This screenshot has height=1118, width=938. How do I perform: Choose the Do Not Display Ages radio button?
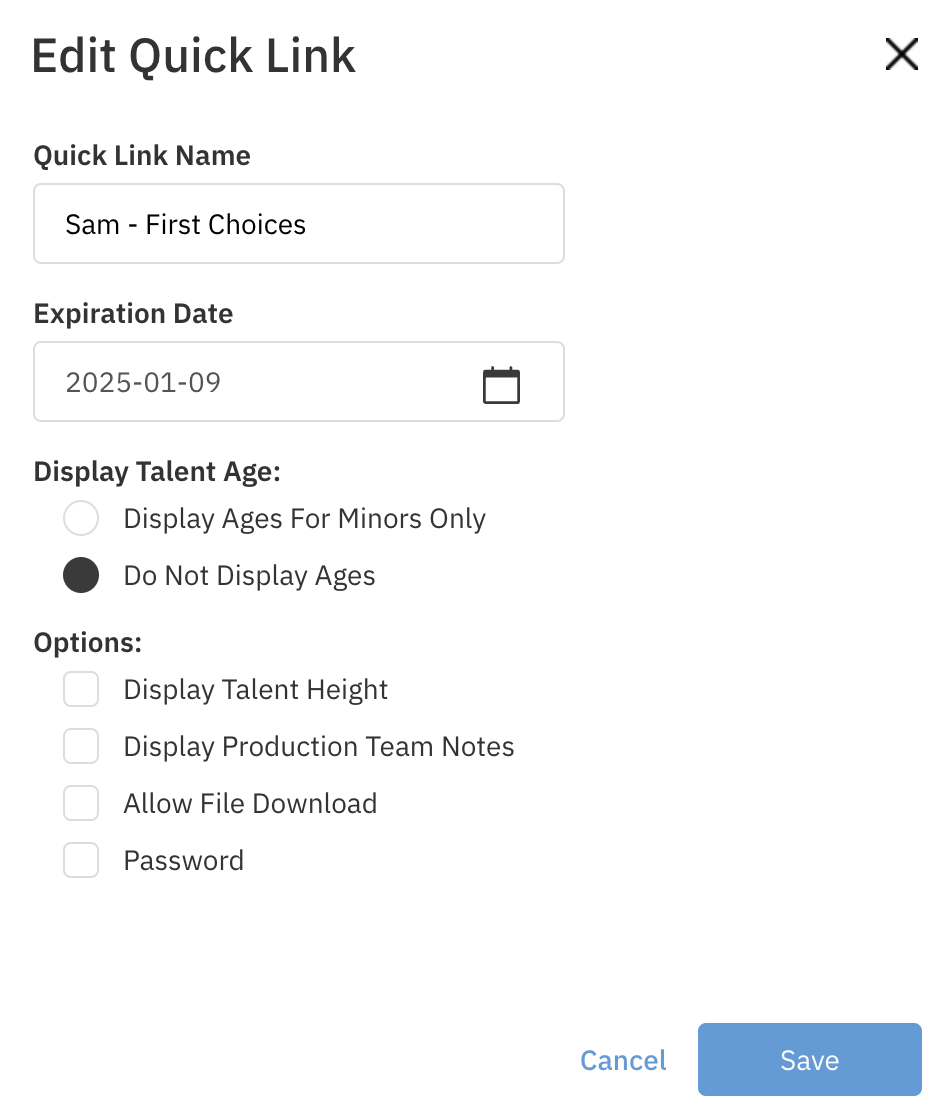tap(81, 576)
